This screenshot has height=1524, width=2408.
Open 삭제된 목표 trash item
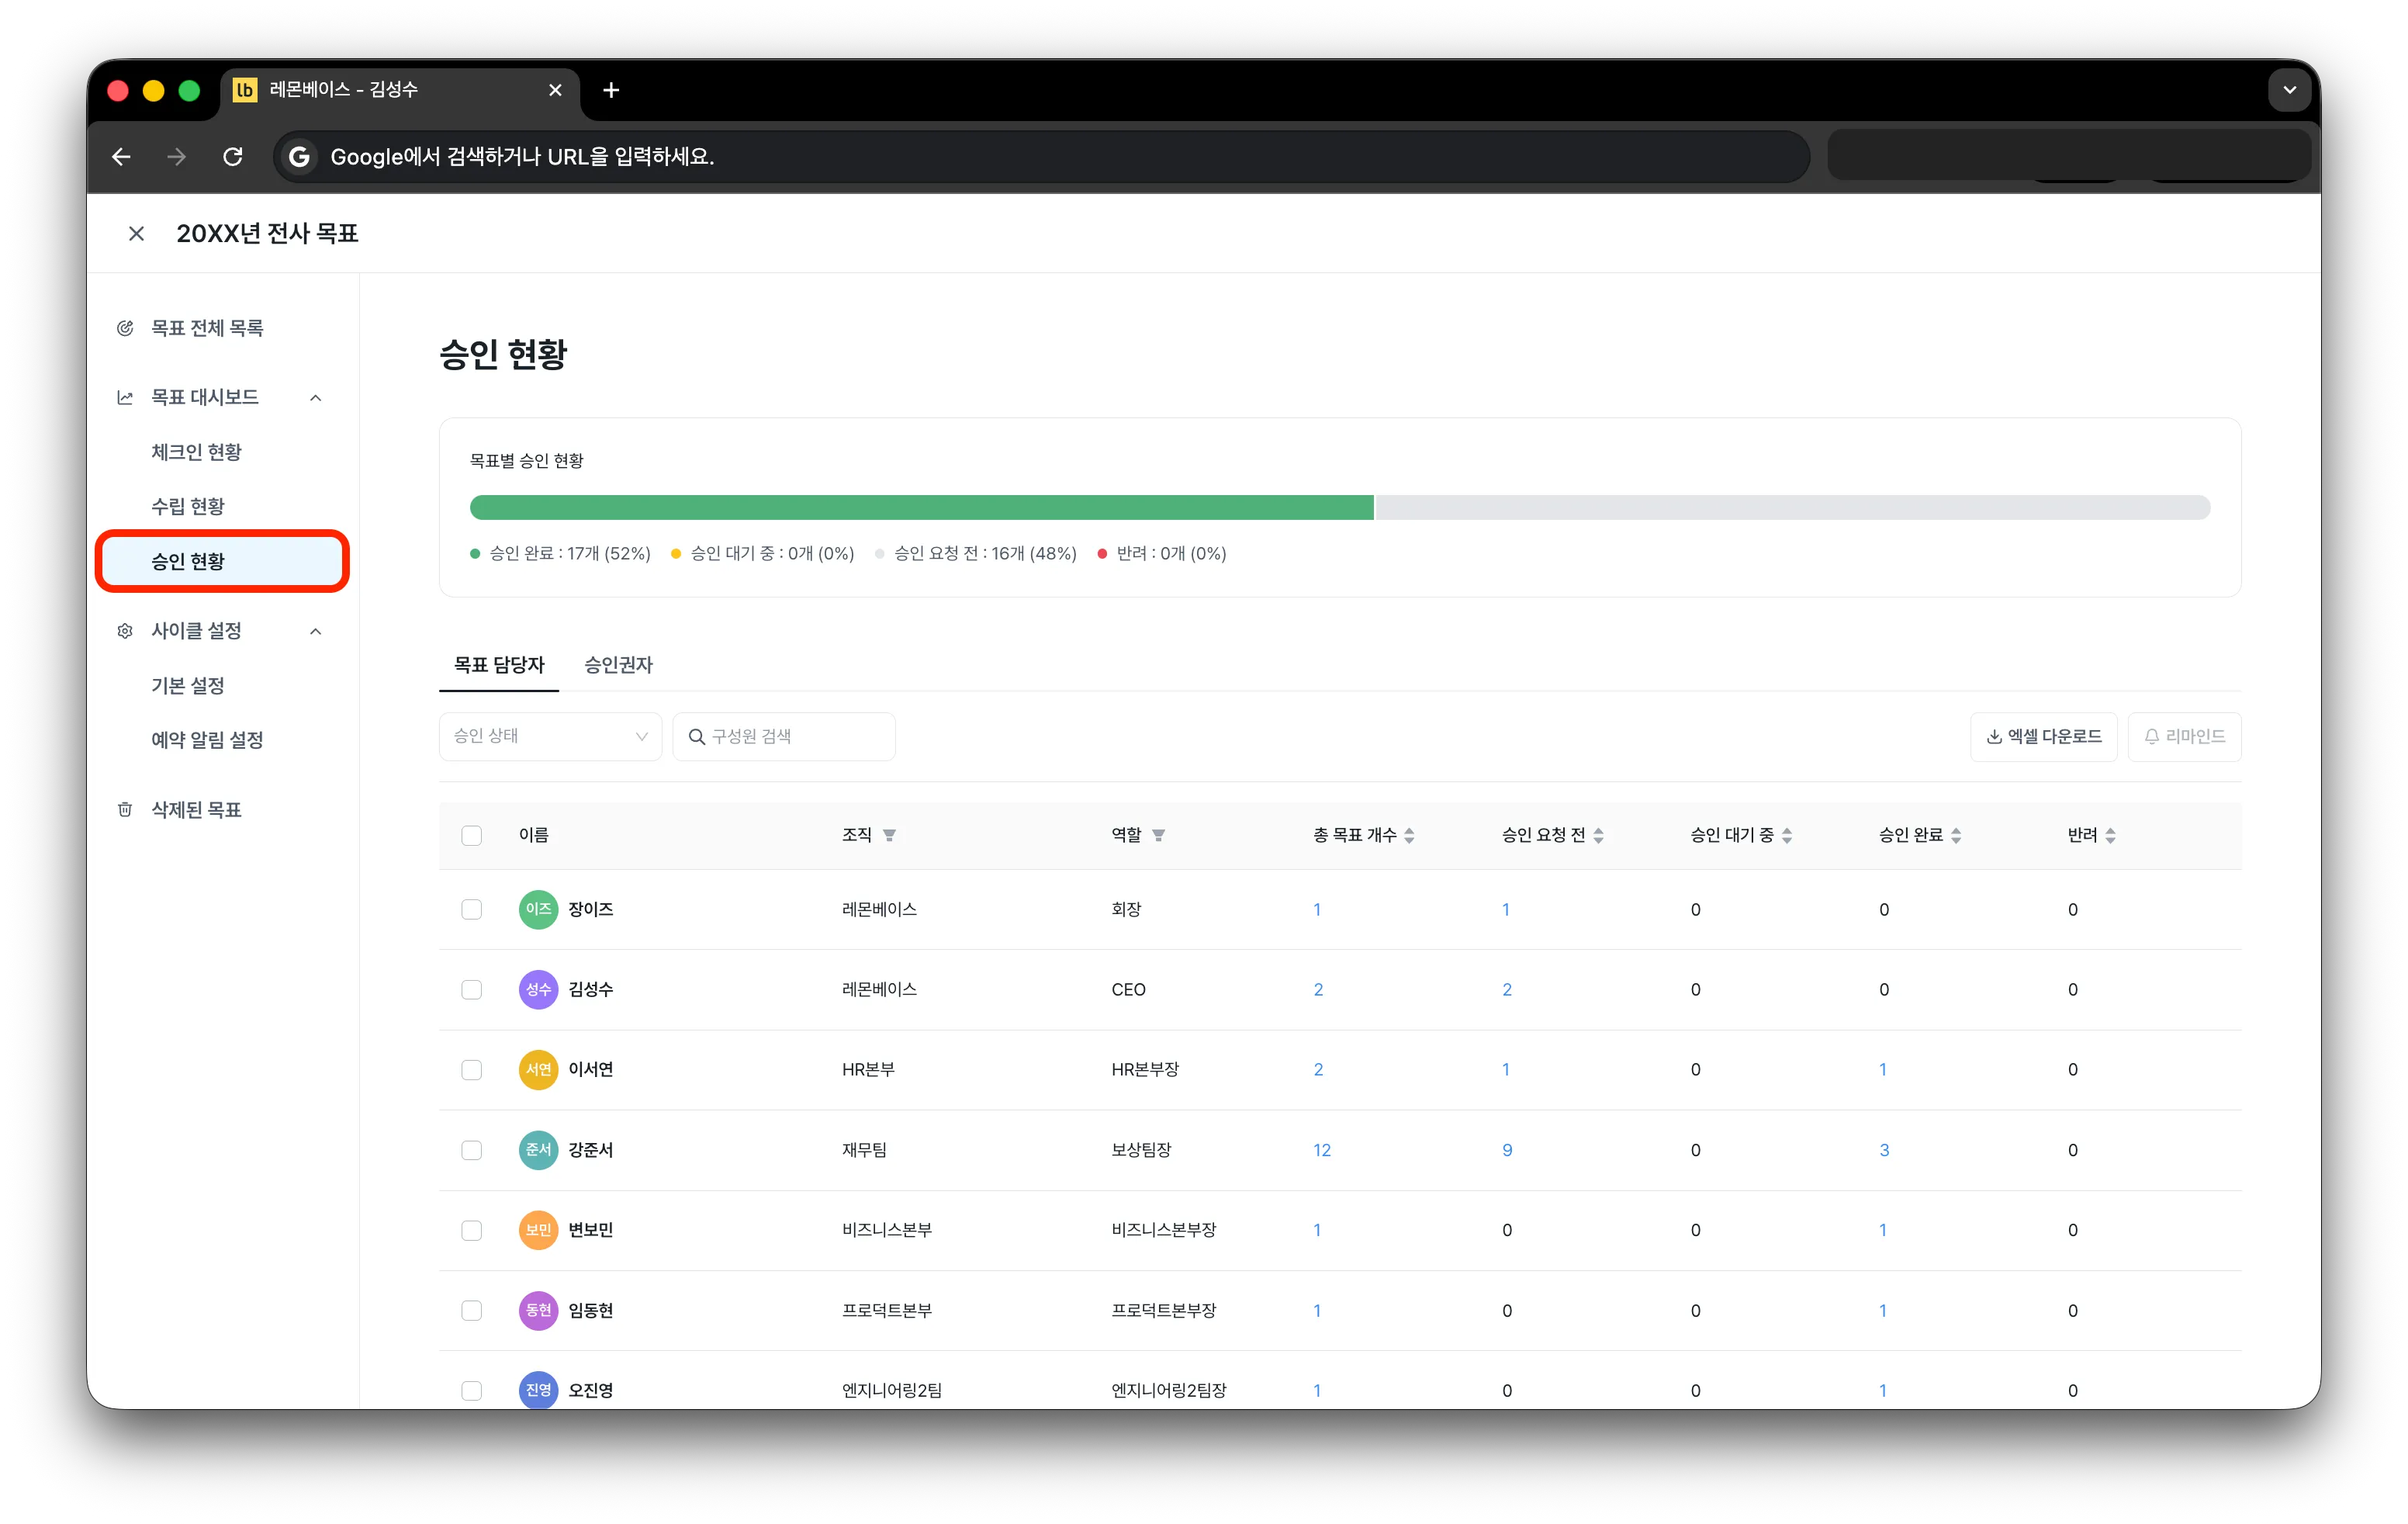(x=196, y=809)
